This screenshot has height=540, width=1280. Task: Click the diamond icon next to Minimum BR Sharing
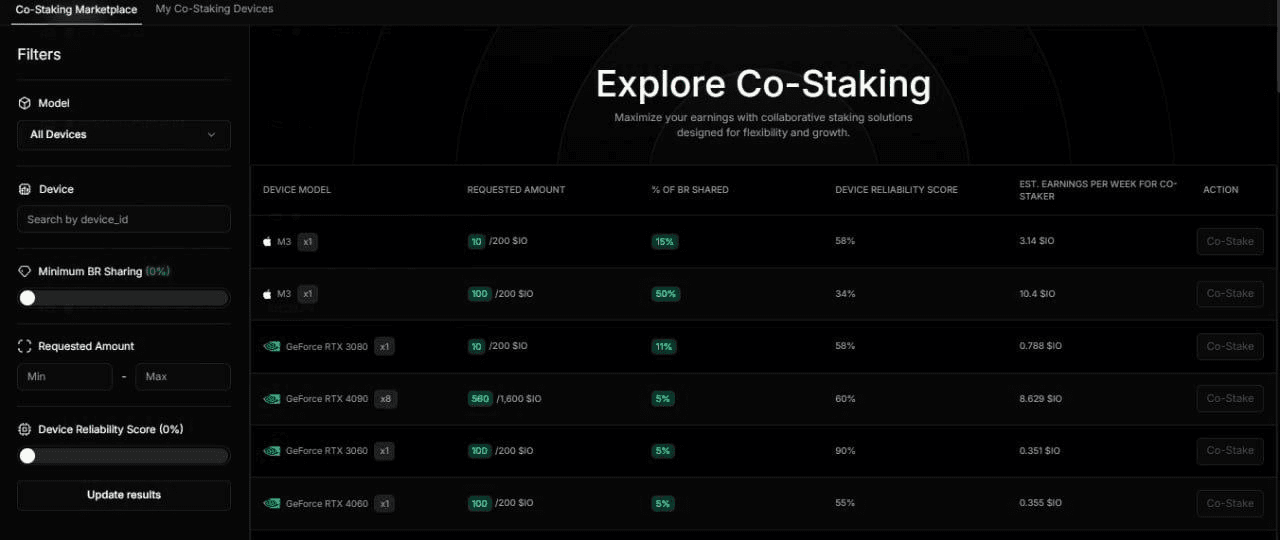25,271
